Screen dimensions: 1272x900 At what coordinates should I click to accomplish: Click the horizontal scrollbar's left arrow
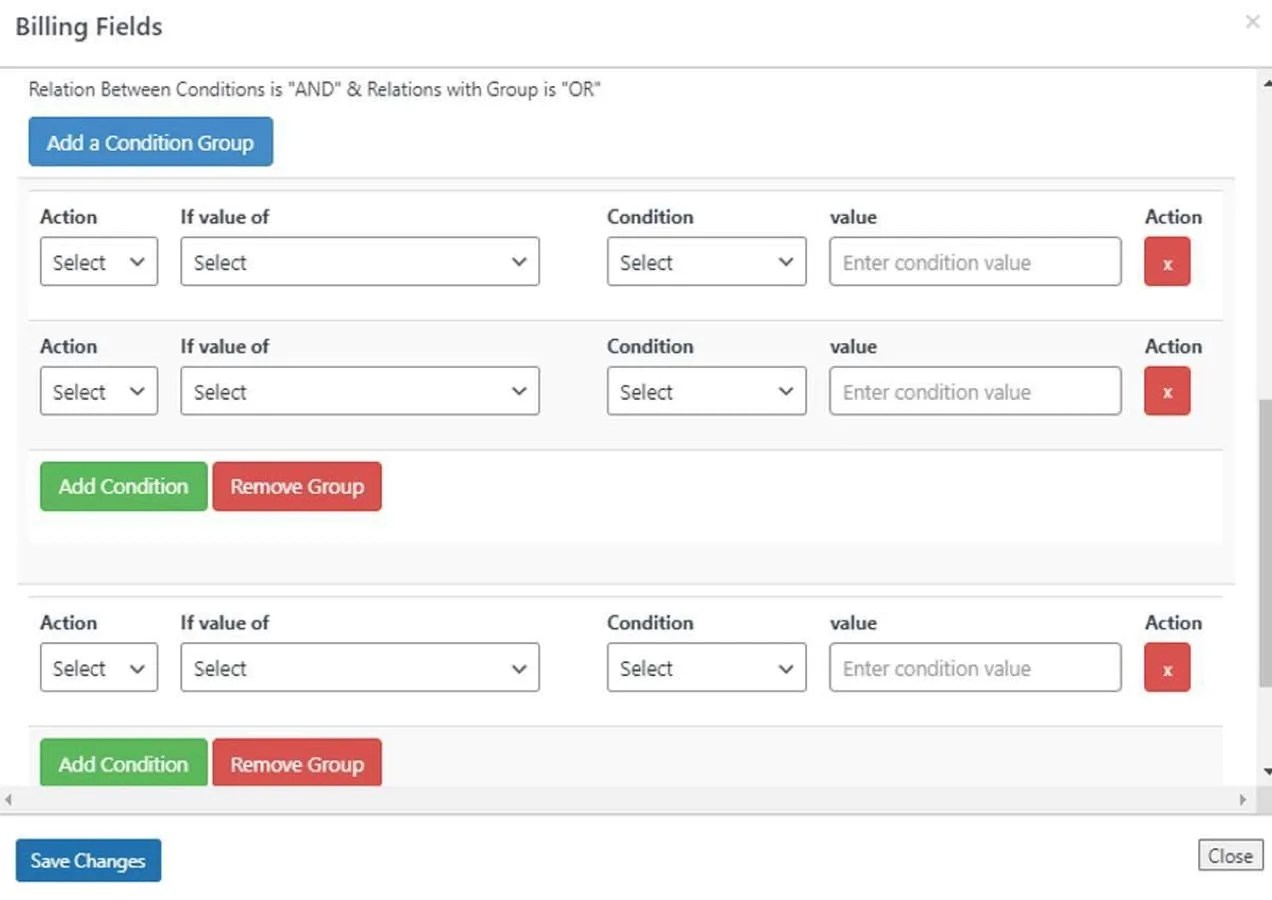(7, 799)
